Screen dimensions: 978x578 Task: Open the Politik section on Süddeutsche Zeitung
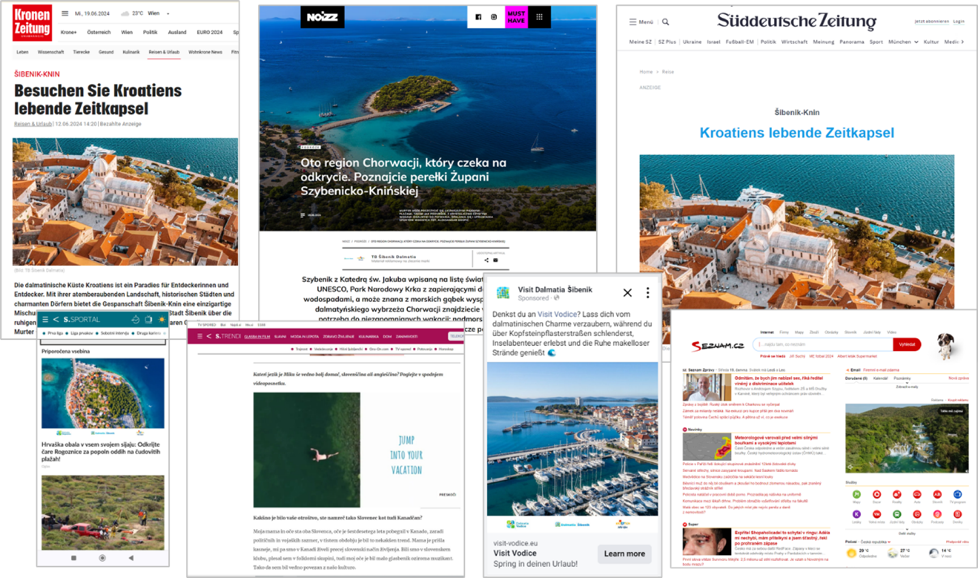pos(768,42)
